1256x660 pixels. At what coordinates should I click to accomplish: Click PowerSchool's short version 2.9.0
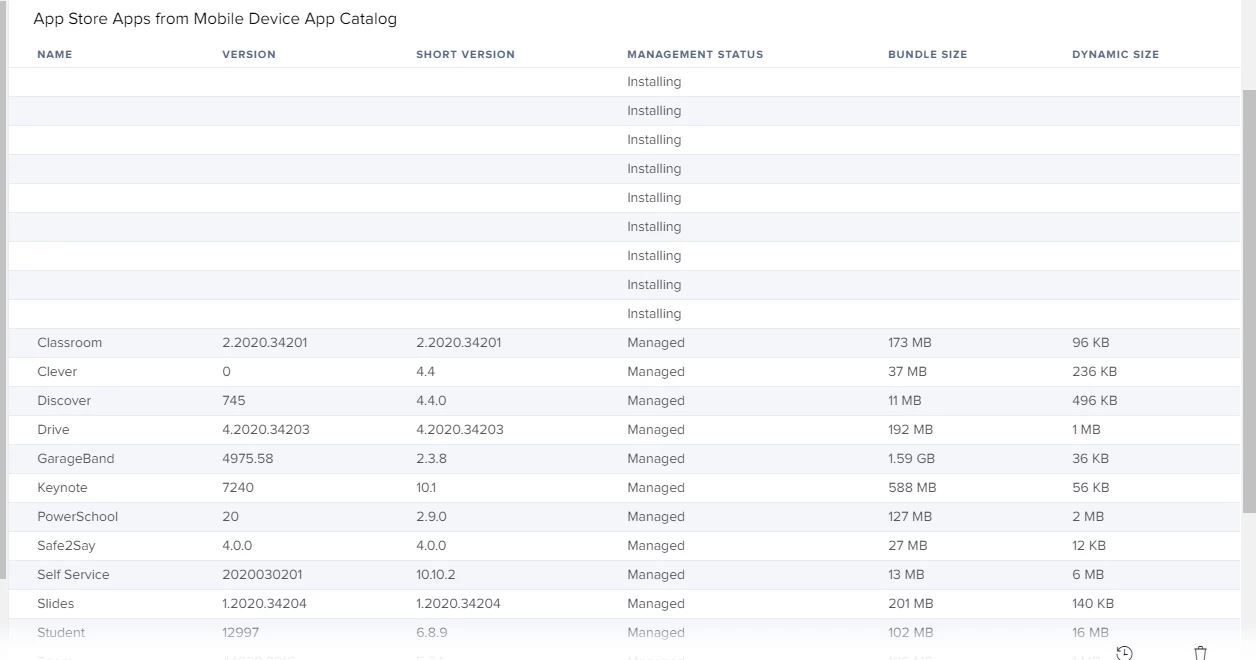click(x=431, y=517)
